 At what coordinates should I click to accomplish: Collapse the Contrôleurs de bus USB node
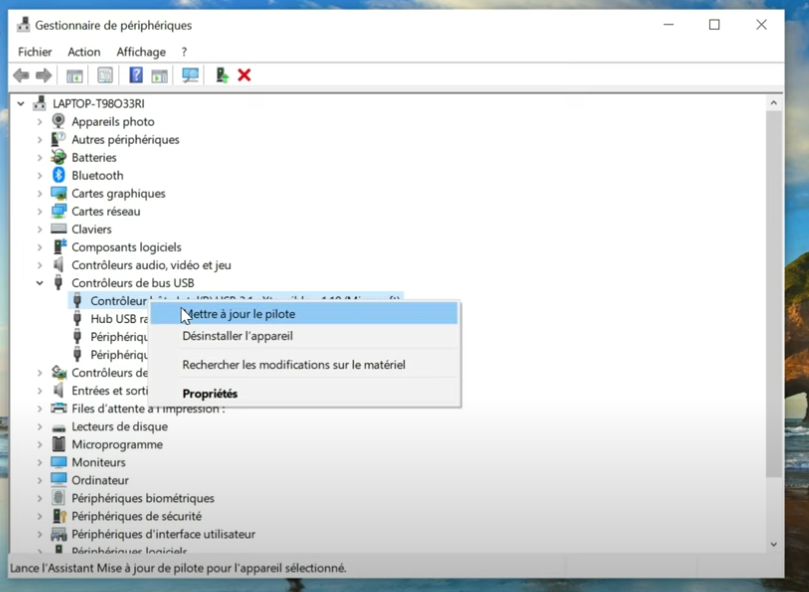click(x=40, y=283)
